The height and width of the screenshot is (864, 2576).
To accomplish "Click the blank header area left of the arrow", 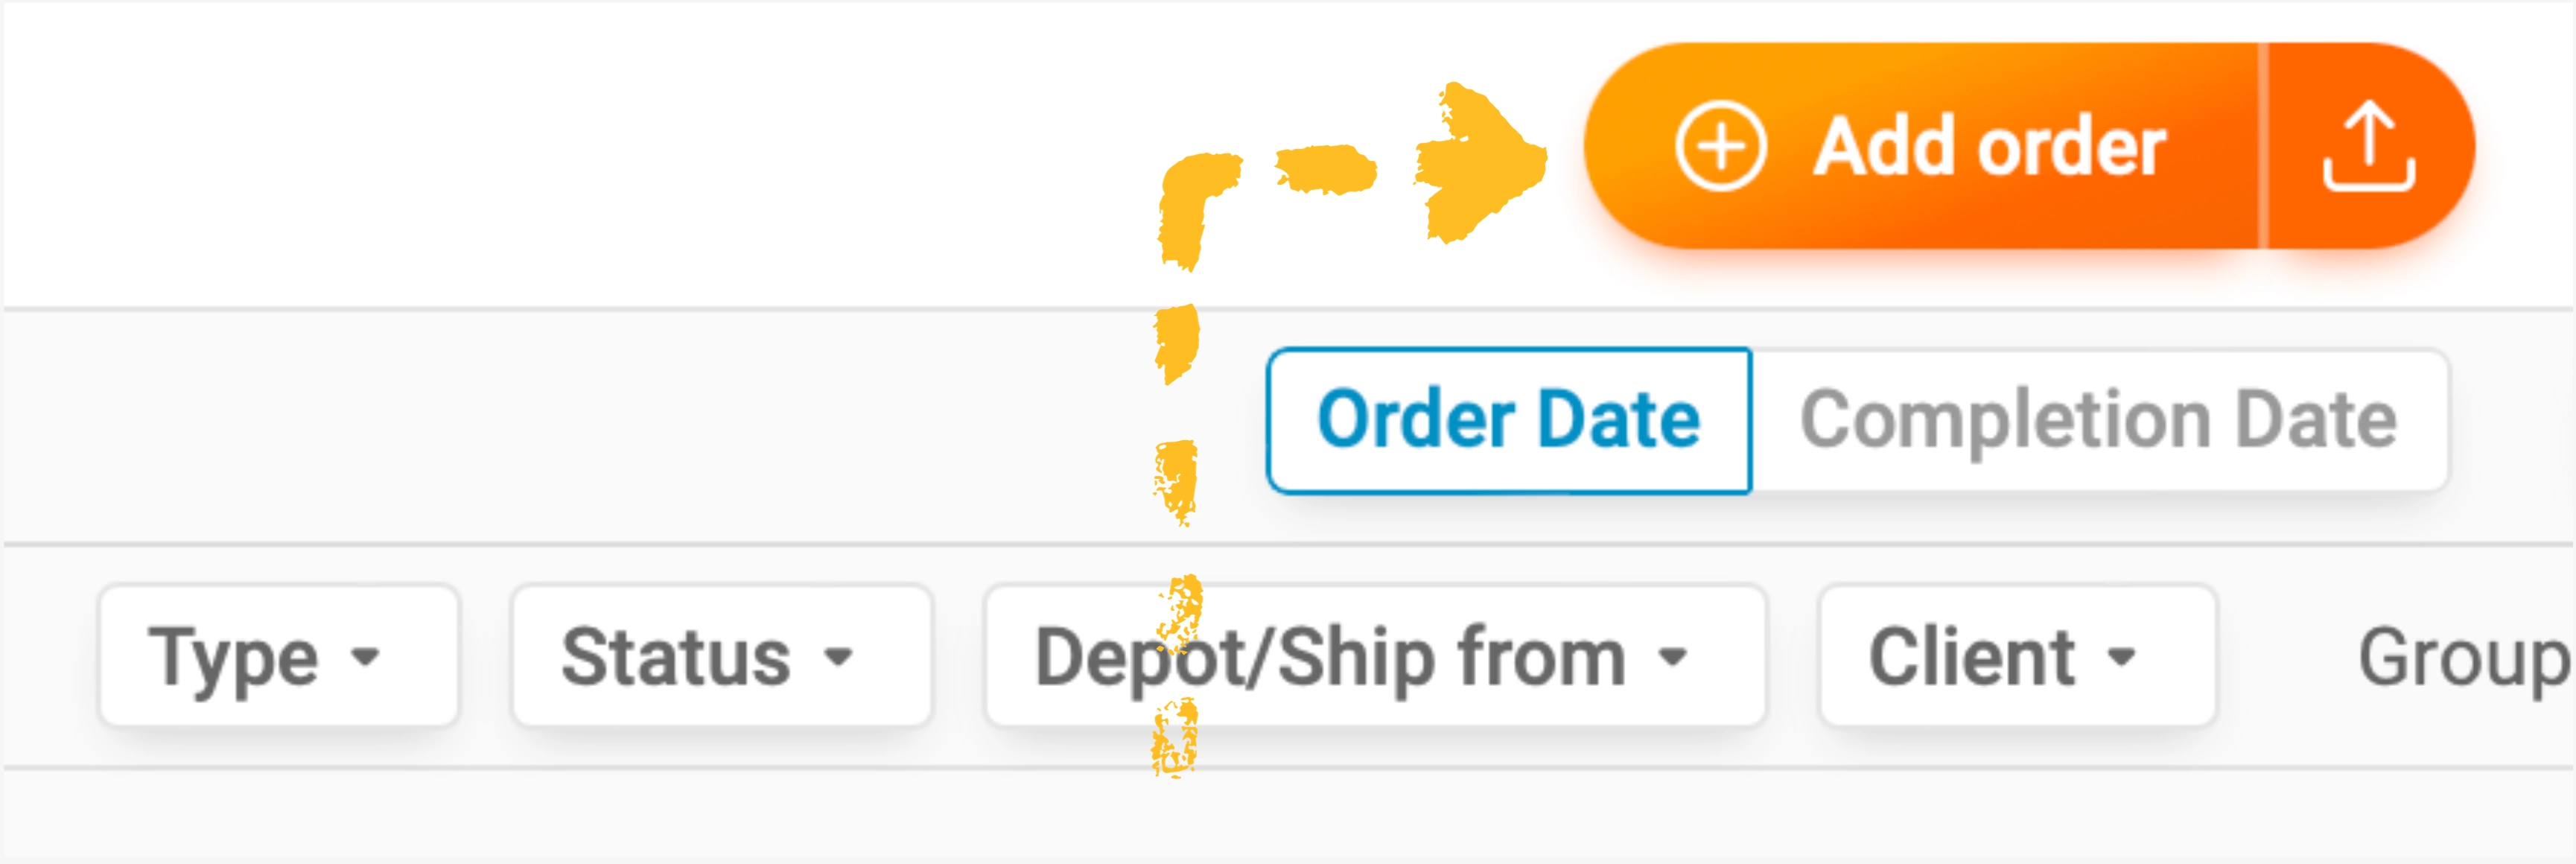I will pyautogui.click(x=600, y=150).
